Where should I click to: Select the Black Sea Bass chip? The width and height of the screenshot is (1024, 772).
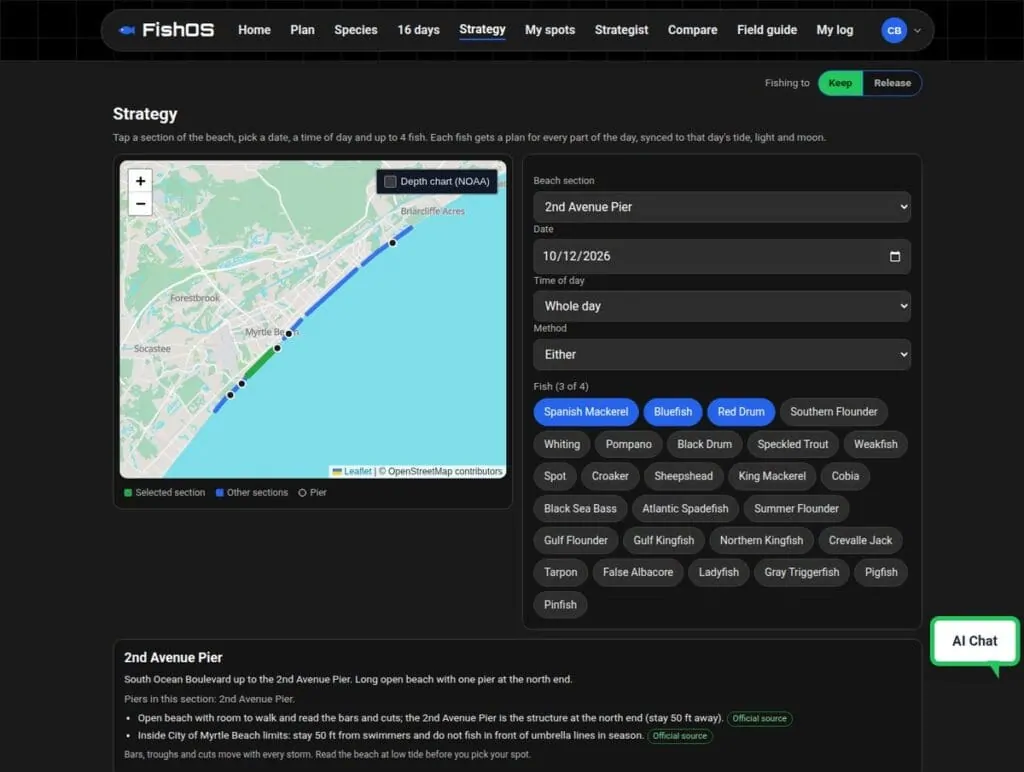click(x=580, y=509)
